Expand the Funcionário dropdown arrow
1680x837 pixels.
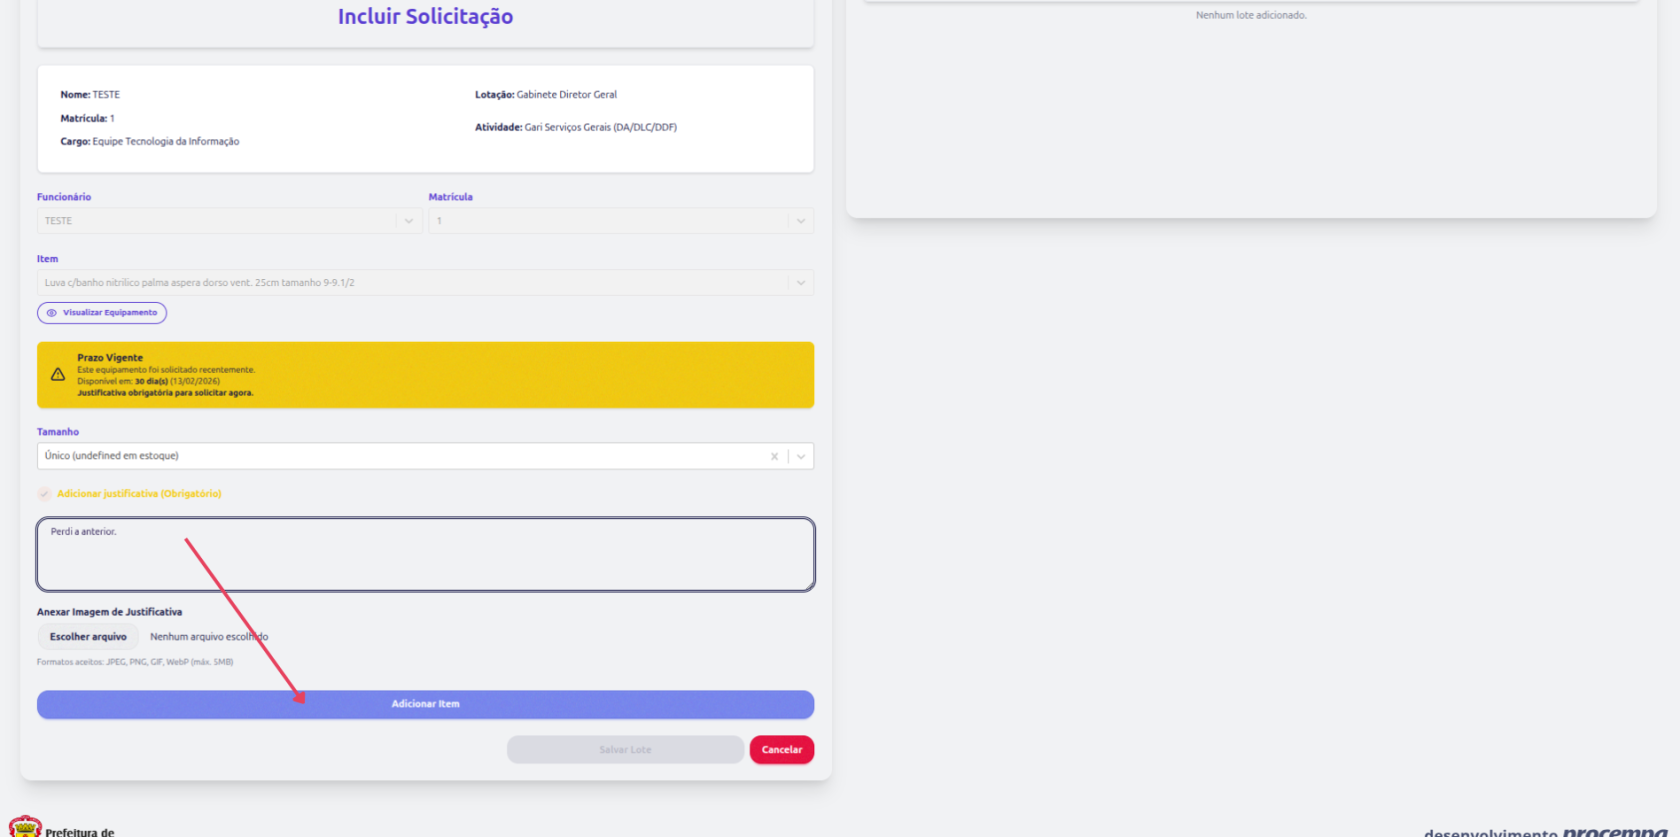(408, 221)
